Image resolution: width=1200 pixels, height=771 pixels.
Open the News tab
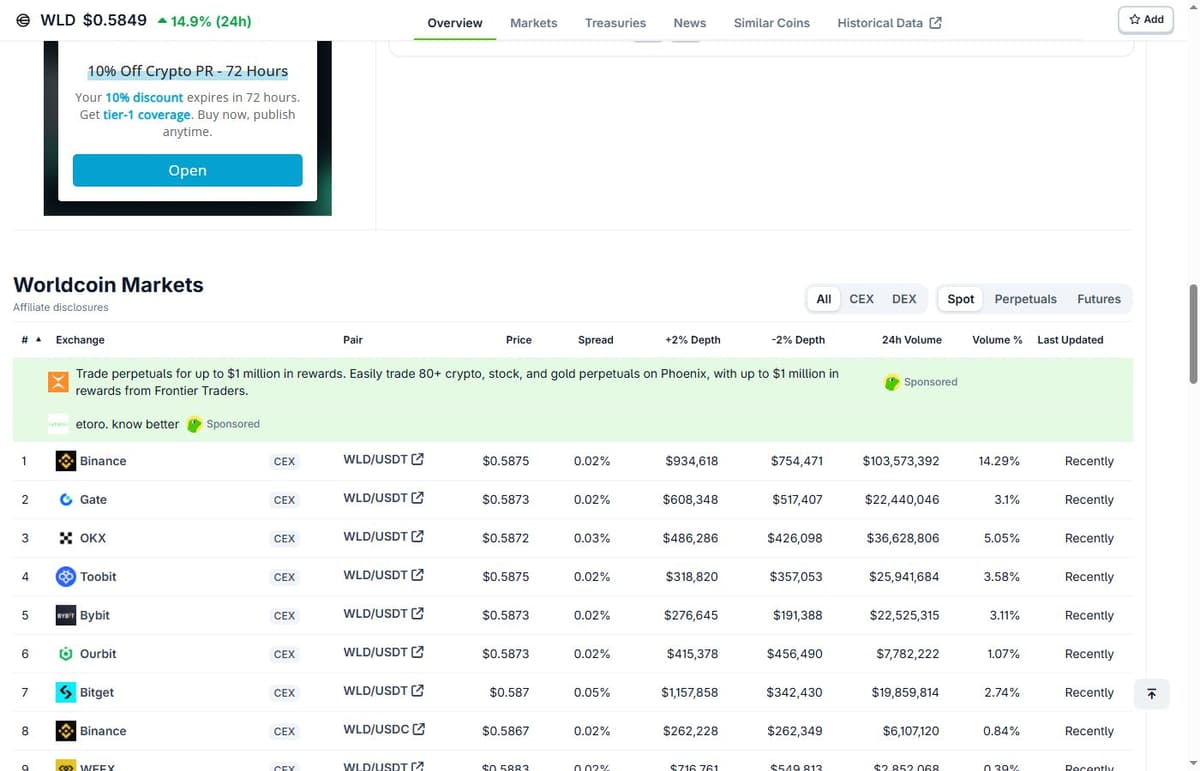pos(690,23)
